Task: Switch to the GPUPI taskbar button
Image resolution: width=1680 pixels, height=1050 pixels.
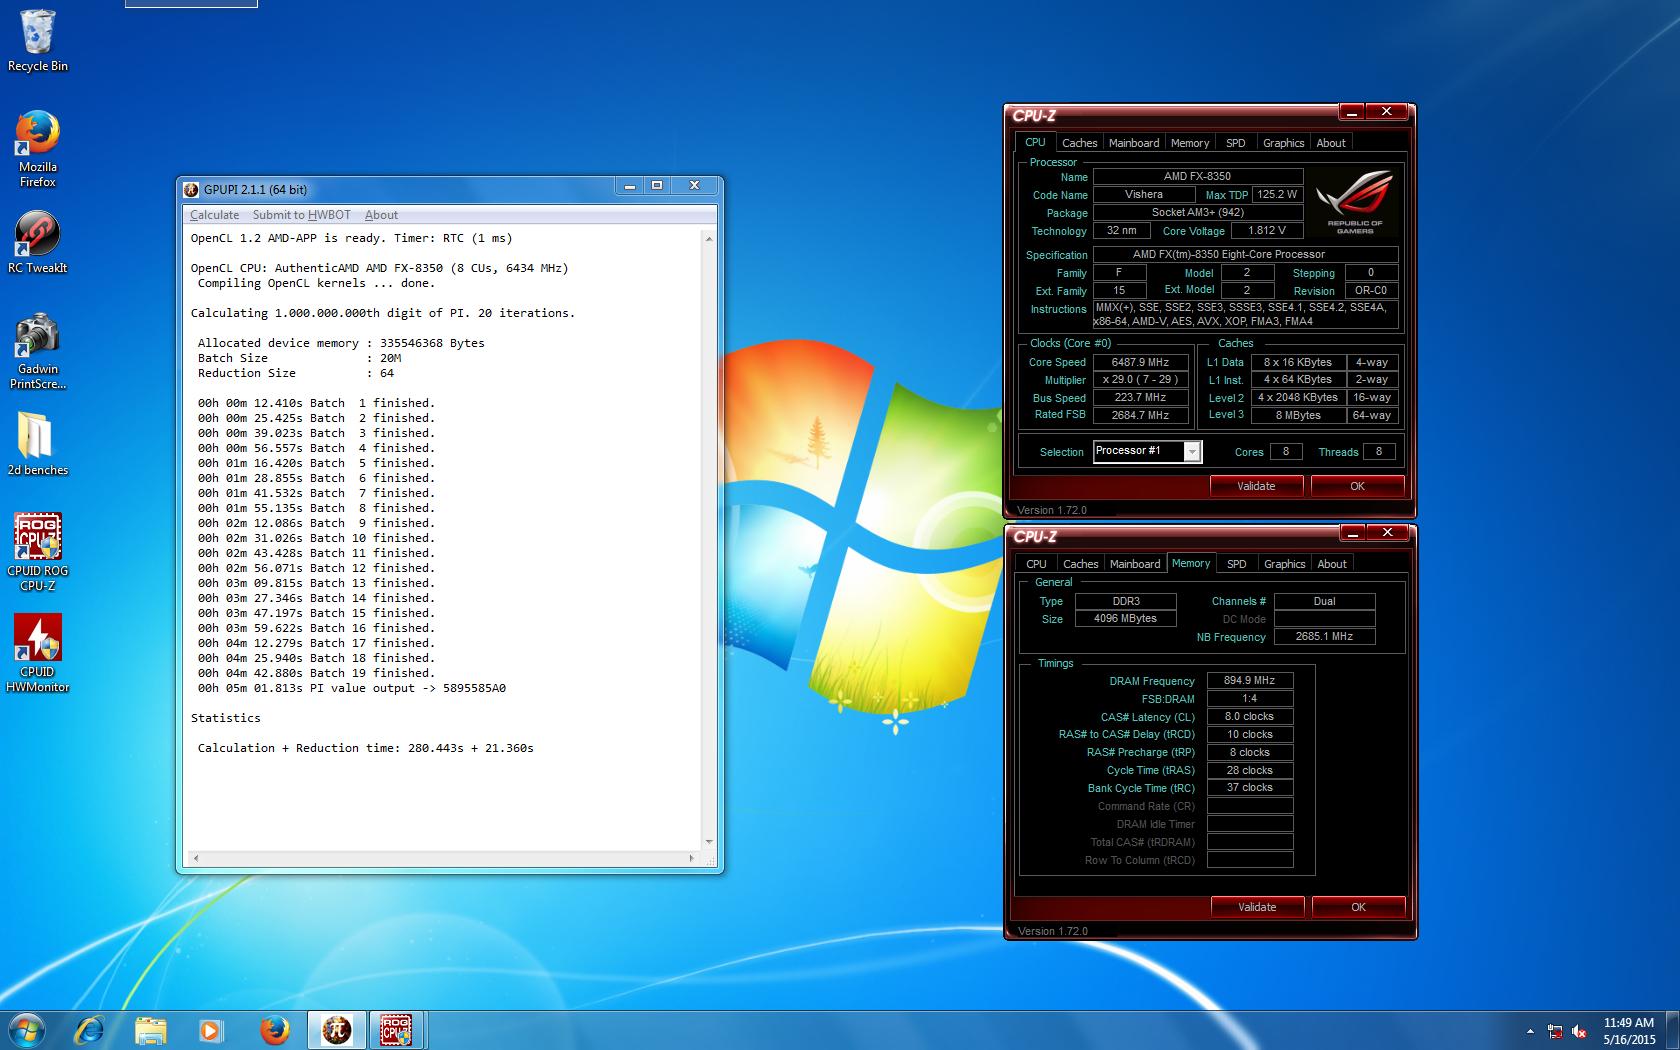Action: (x=336, y=1030)
